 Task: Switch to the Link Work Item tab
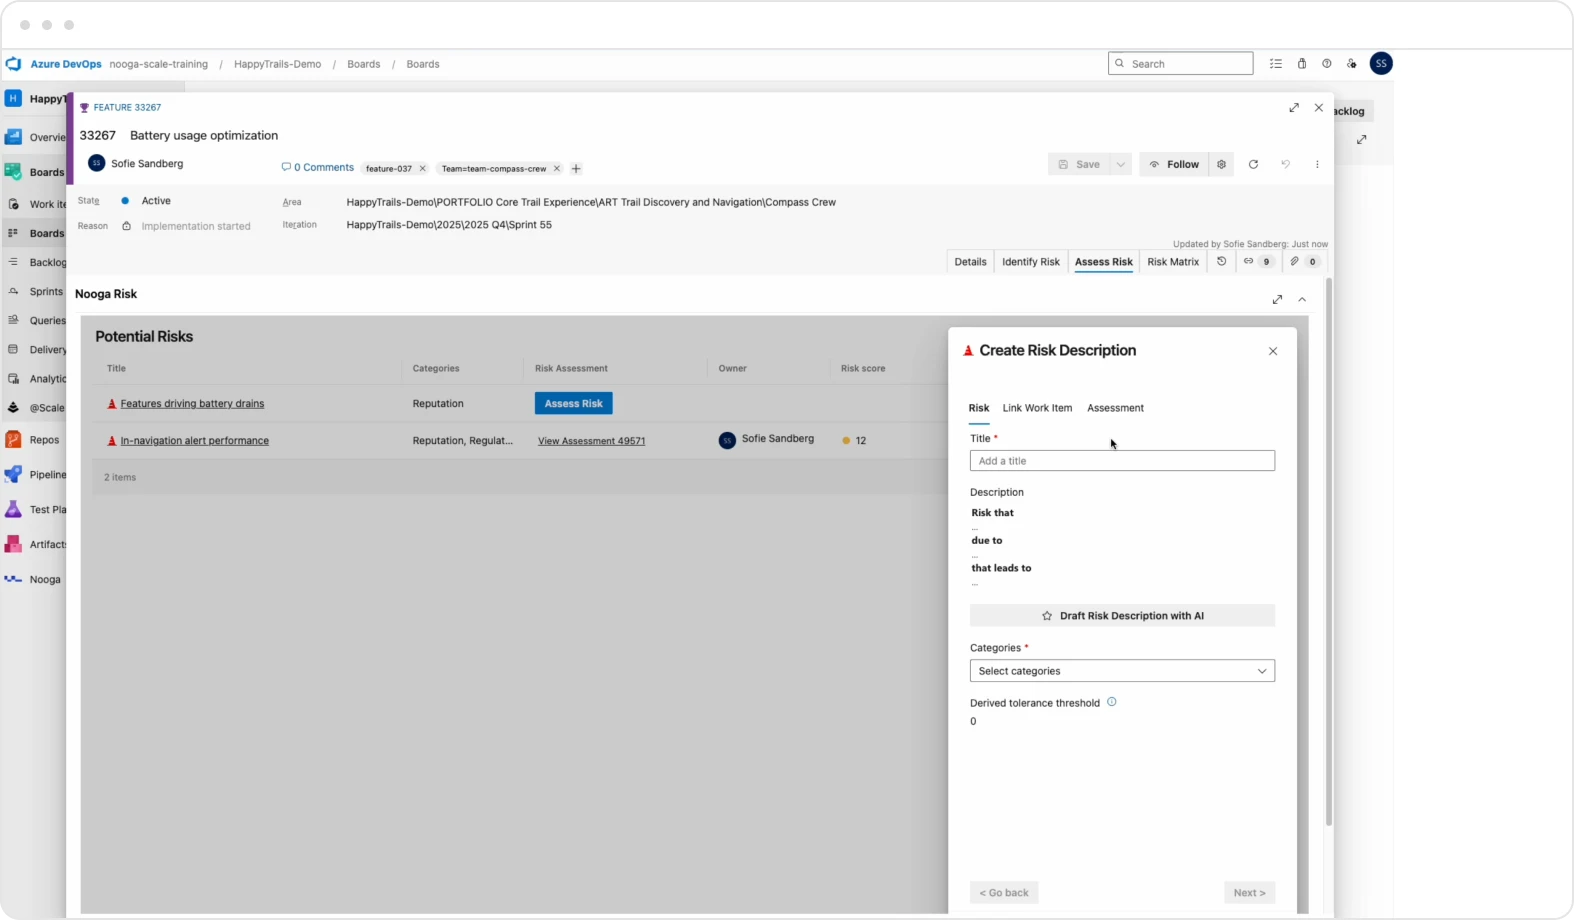tap(1037, 408)
